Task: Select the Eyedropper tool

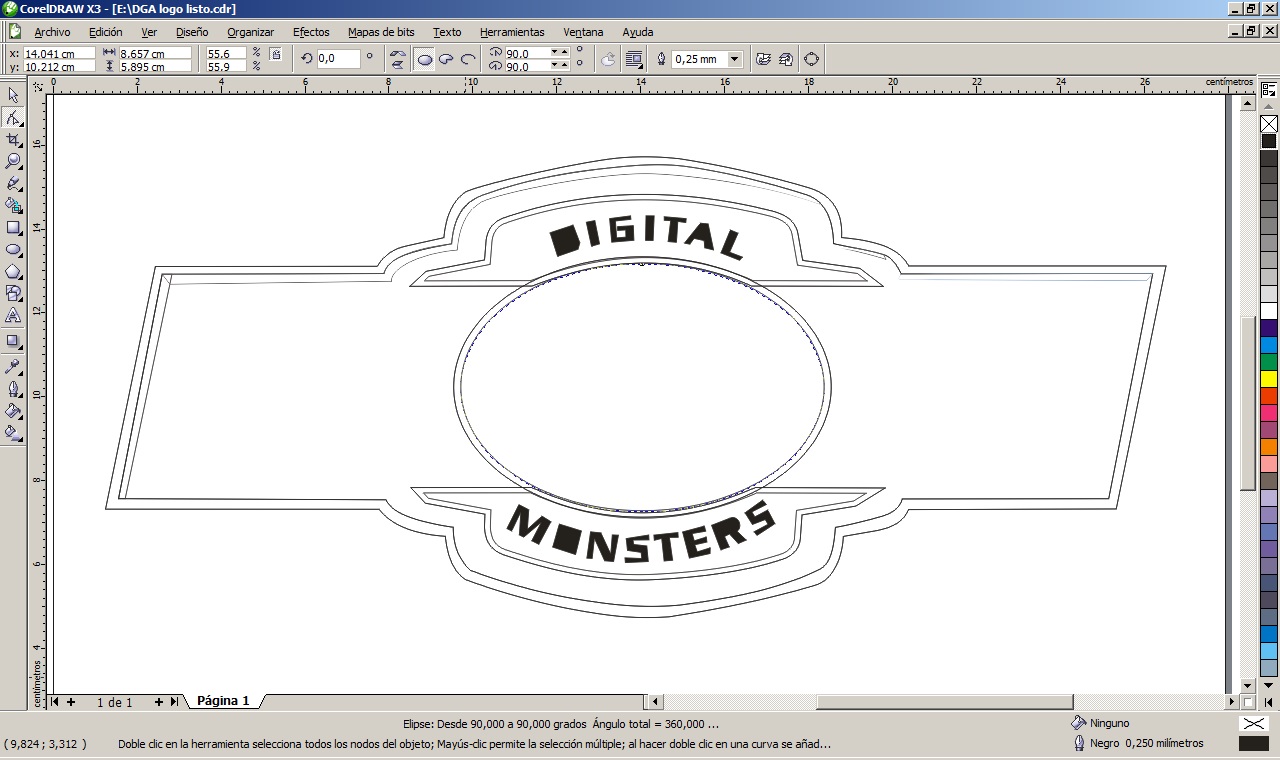Action: (13, 366)
